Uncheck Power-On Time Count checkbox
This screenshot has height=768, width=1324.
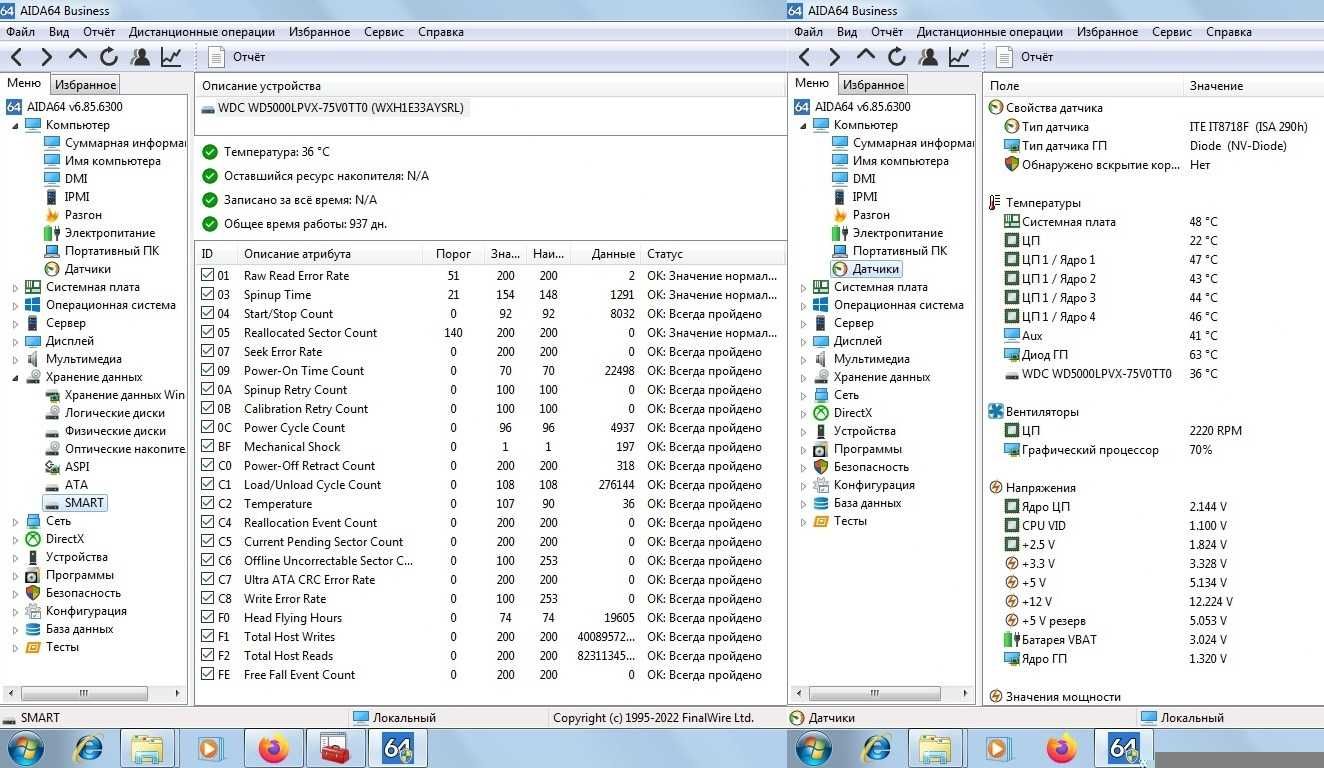(x=207, y=371)
